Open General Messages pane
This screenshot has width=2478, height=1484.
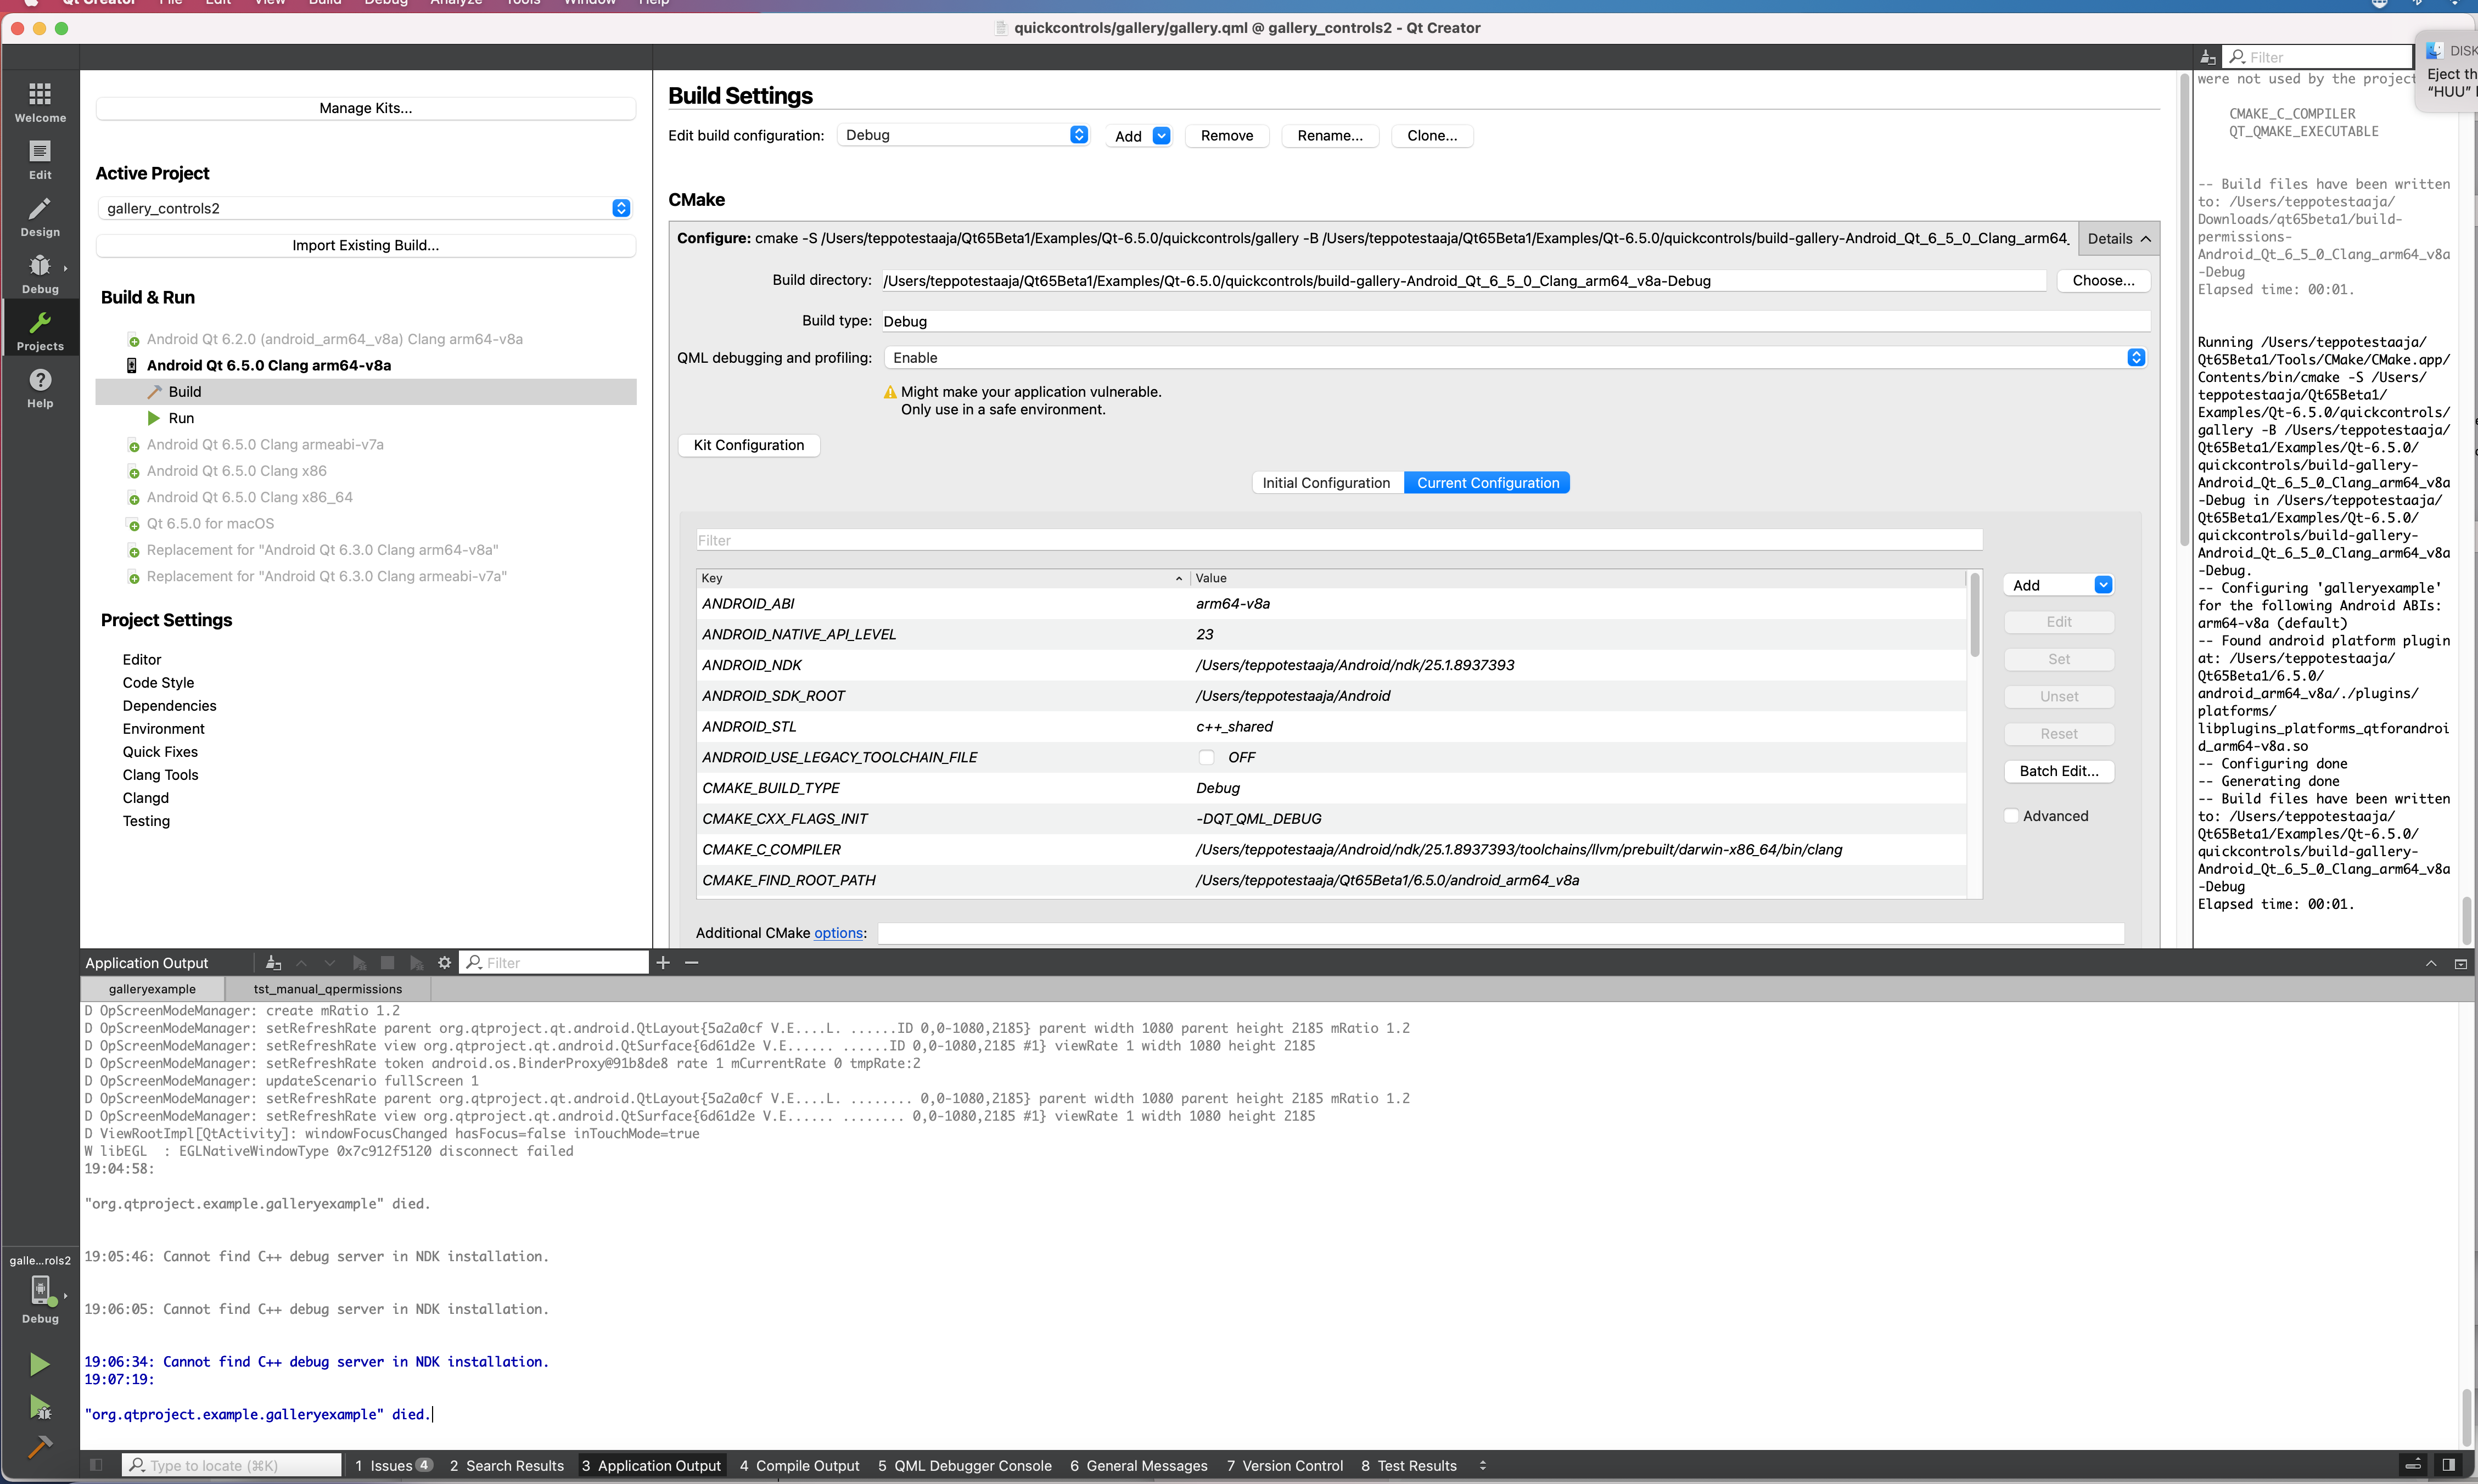1138,1466
